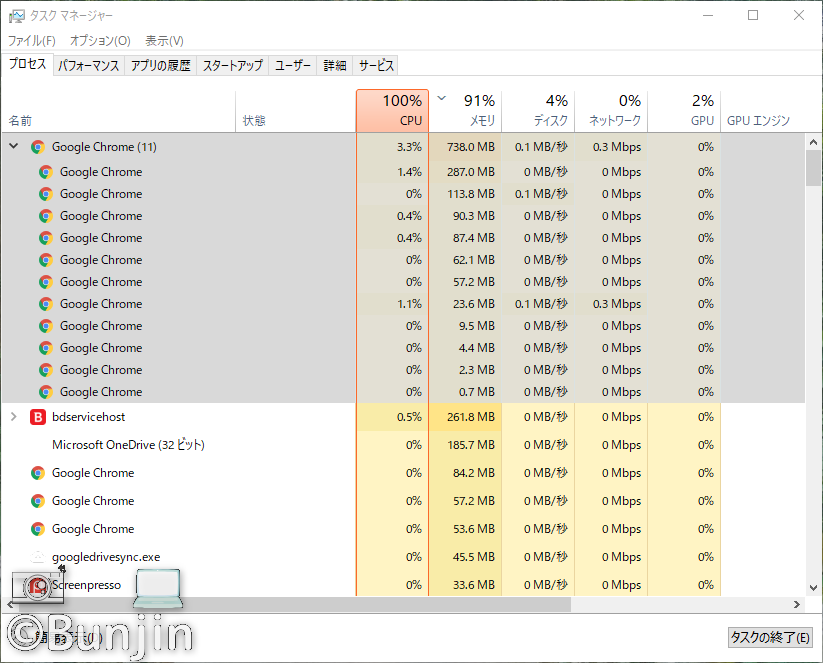
Task: Click the GPU エンジン column header
Action: coord(763,111)
